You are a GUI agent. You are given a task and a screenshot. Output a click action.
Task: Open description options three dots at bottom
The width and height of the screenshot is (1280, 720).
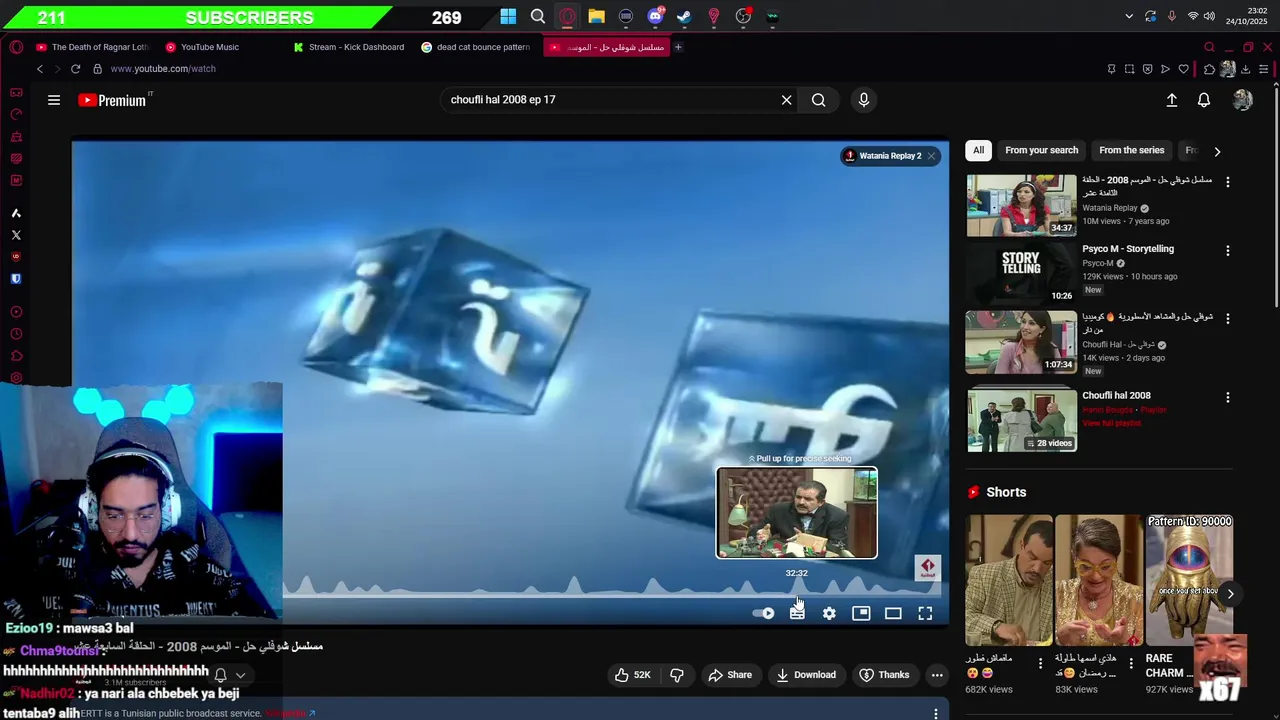tap(935, 713)
